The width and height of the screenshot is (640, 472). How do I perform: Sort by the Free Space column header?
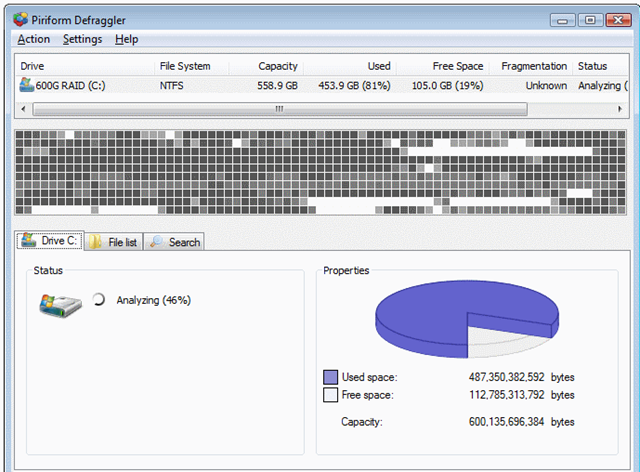(x=443, y=66)
